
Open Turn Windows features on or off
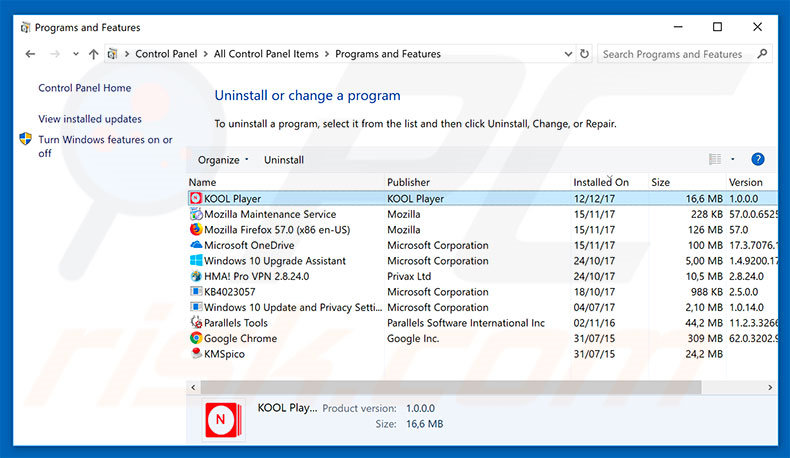(105, 146)
